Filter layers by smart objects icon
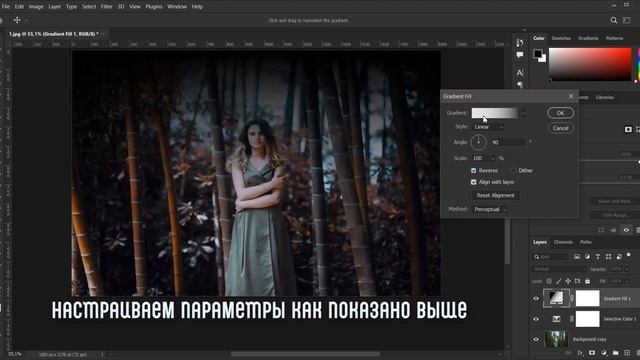Screen dimensions: 640x360 pyautogui.click(x=619, y=256)
